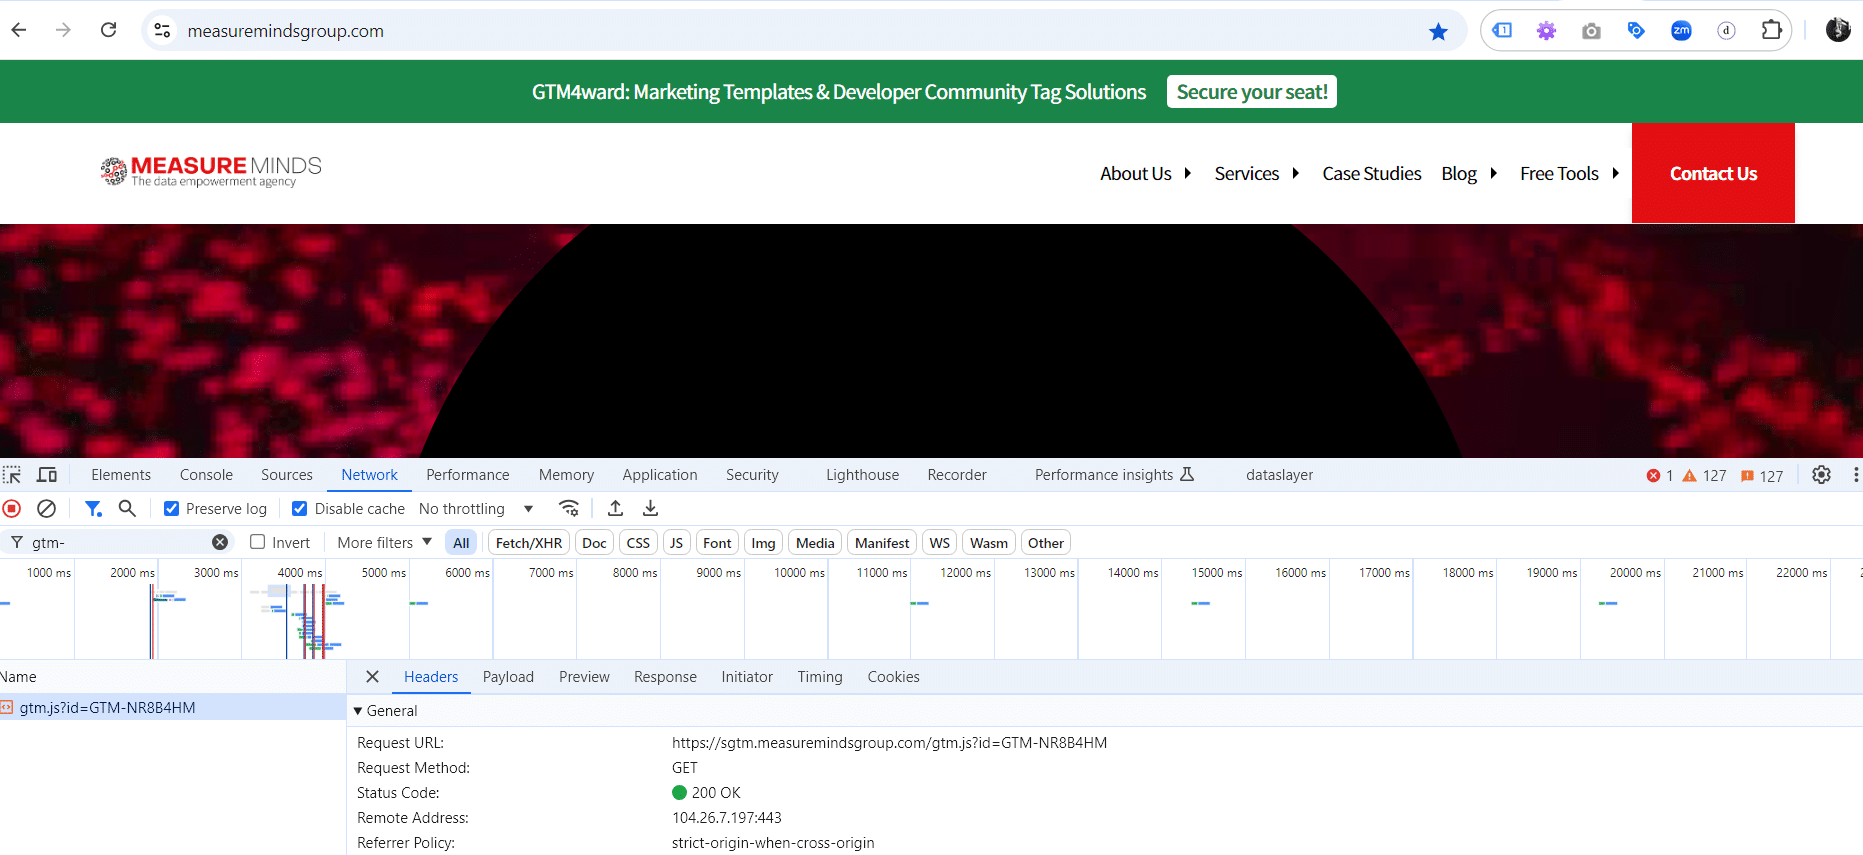The width and height of the screenshot is (1863, 855).
Task: Import HAR file upload icon
Action: (x=615, y=508)
